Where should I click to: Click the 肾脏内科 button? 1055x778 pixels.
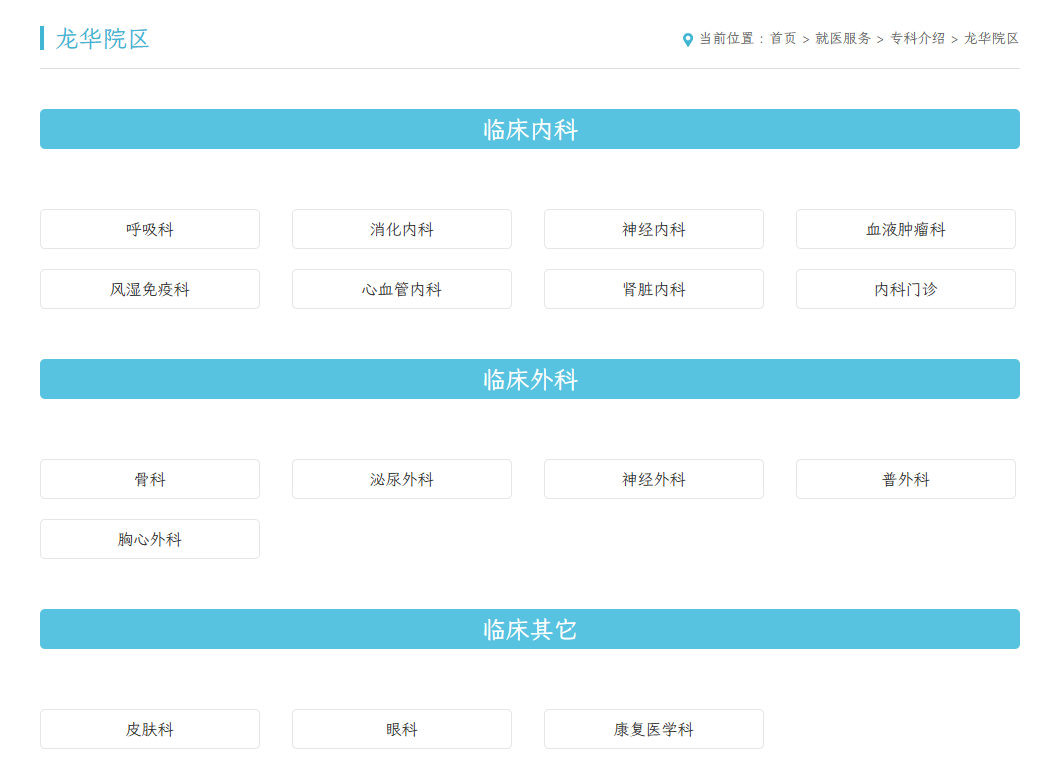point(654,289)
